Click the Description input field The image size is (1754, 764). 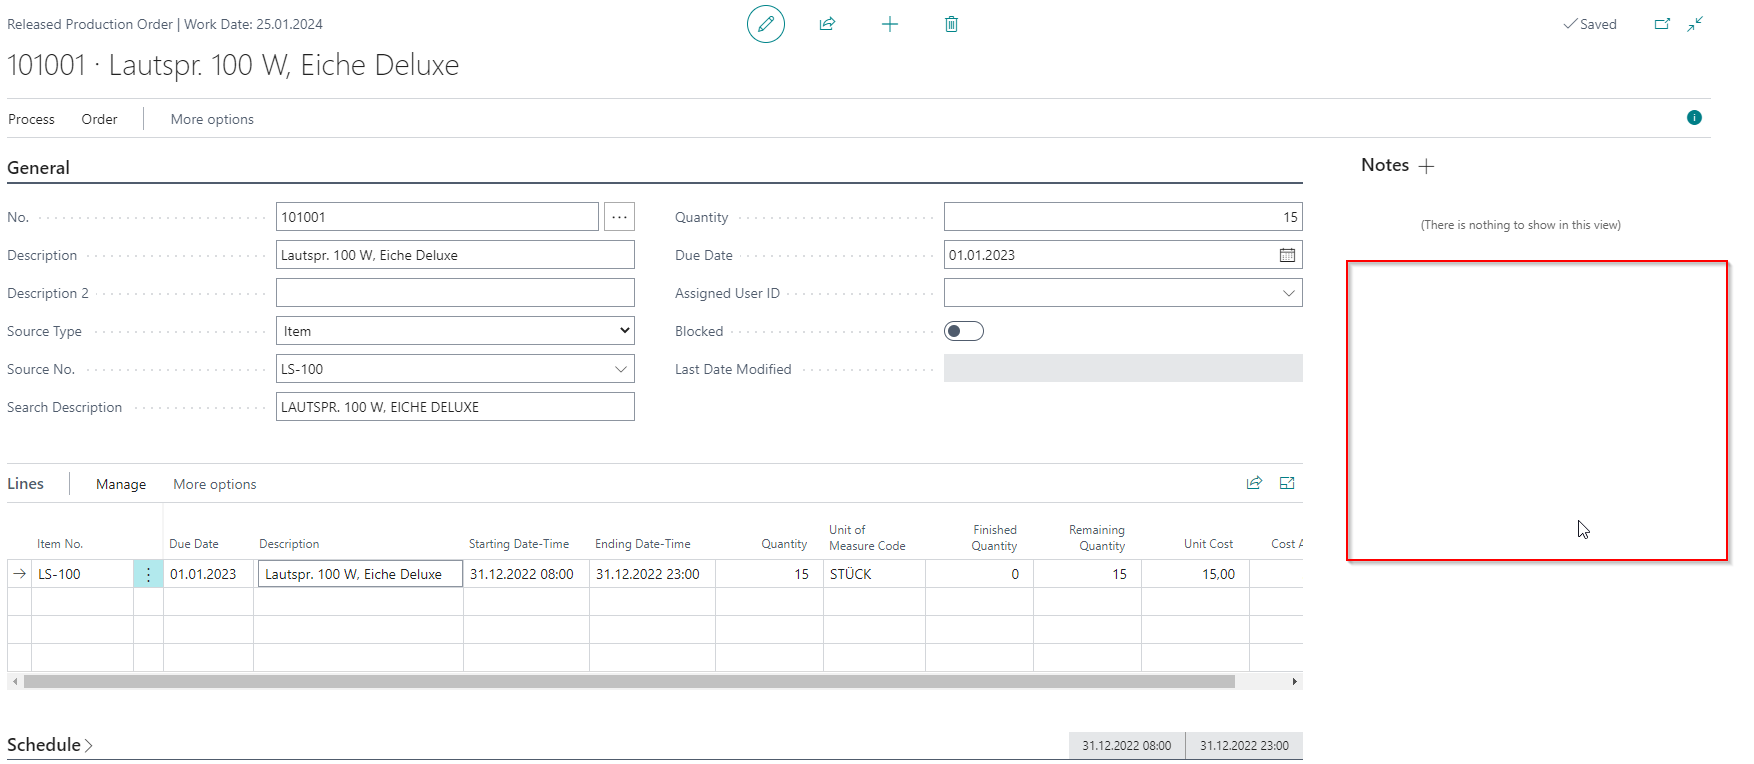point(455,255)
